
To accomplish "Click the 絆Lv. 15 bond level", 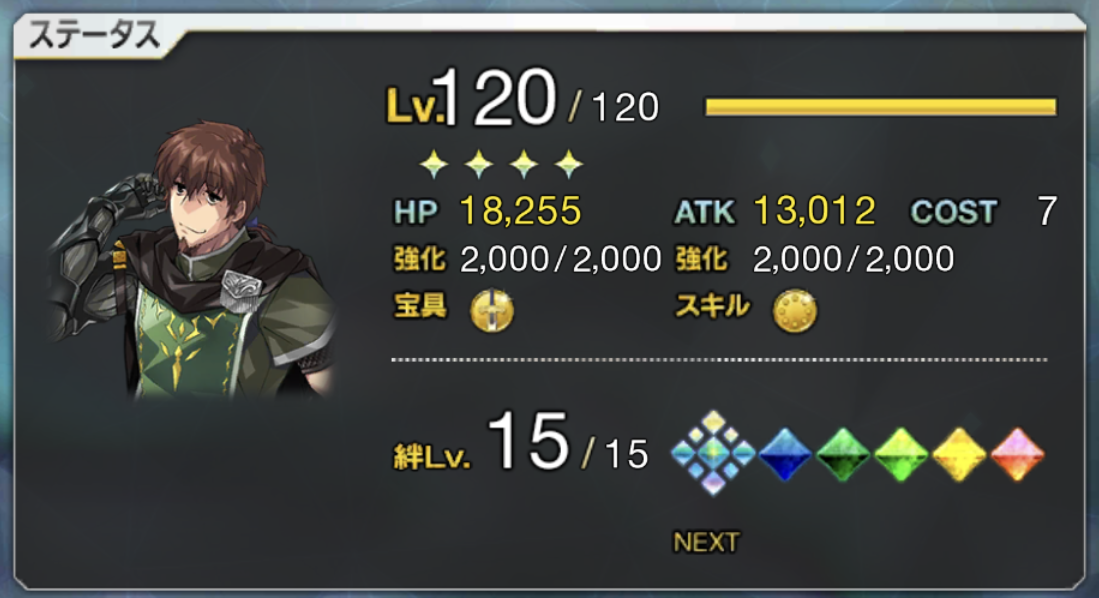I will [x=520, y=443].
